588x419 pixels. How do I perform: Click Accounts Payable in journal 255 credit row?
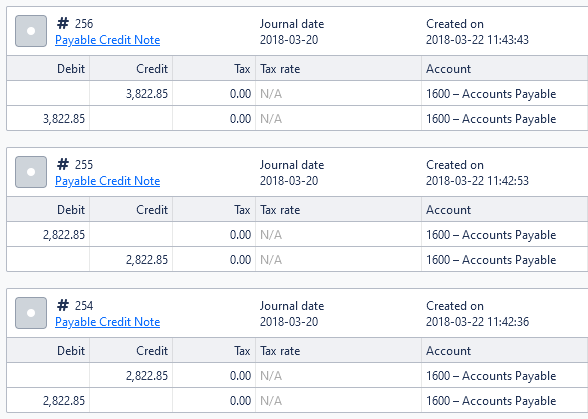click(491, 260)
